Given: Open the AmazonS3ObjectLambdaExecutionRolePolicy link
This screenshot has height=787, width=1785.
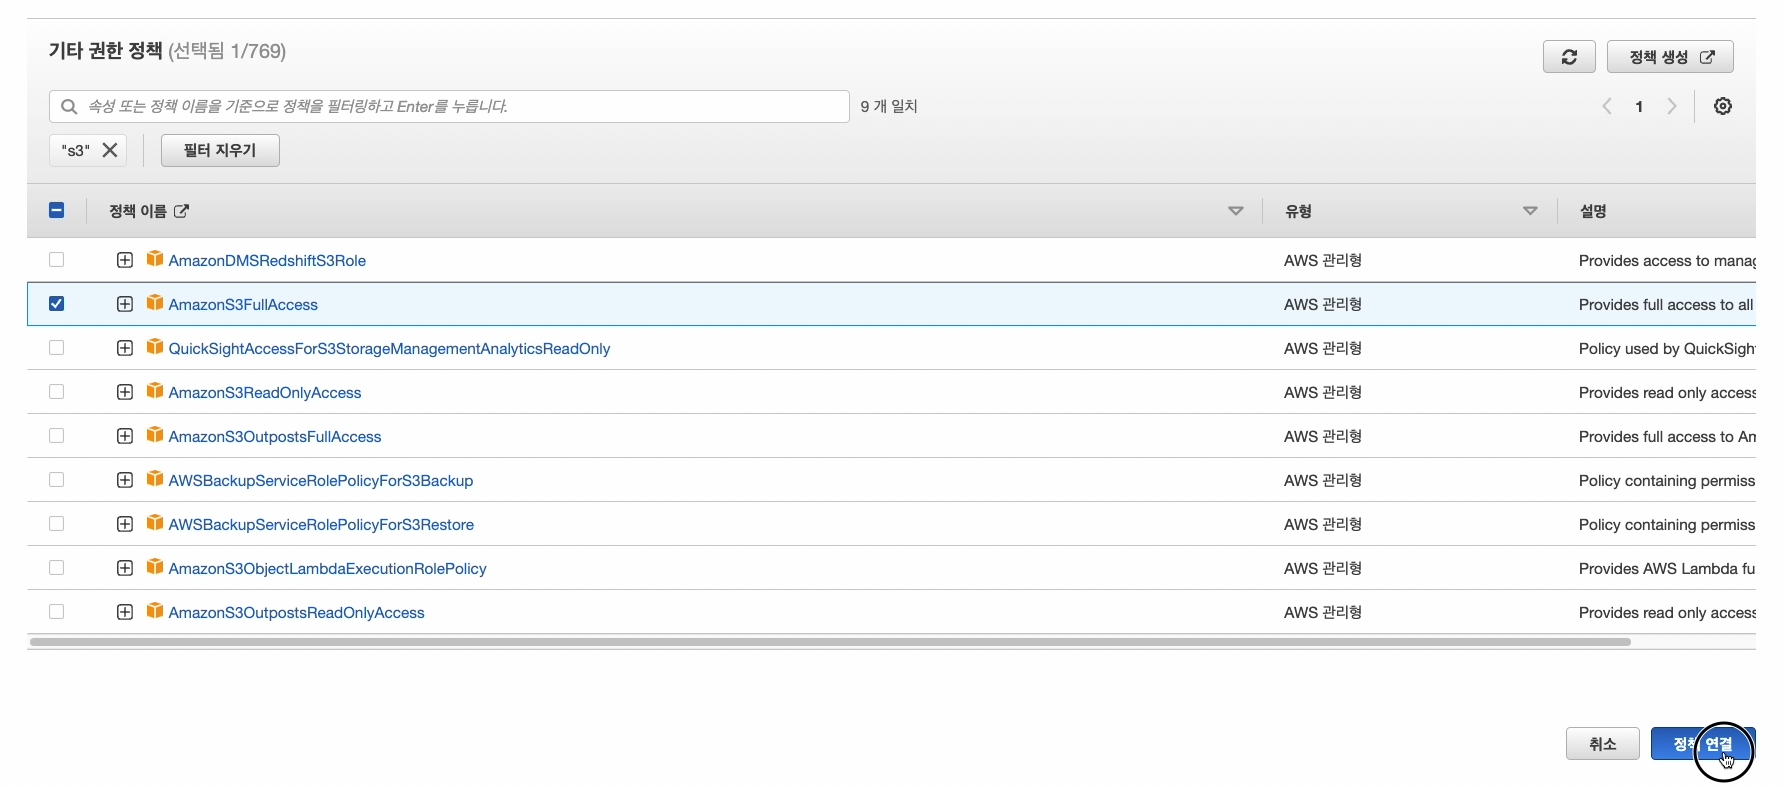Looking at the screenshot, I should [327, 569].
